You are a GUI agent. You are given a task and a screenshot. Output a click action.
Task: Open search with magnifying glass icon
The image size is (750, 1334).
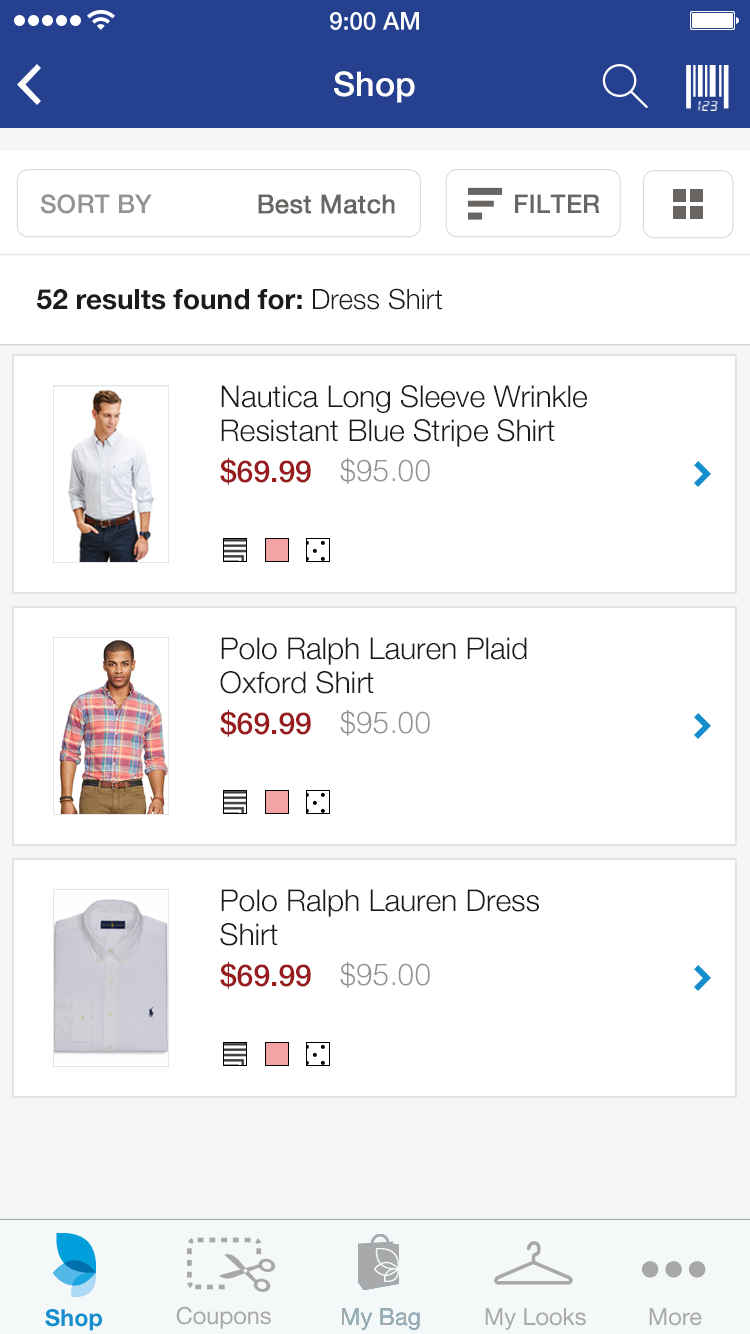(625, 86)
